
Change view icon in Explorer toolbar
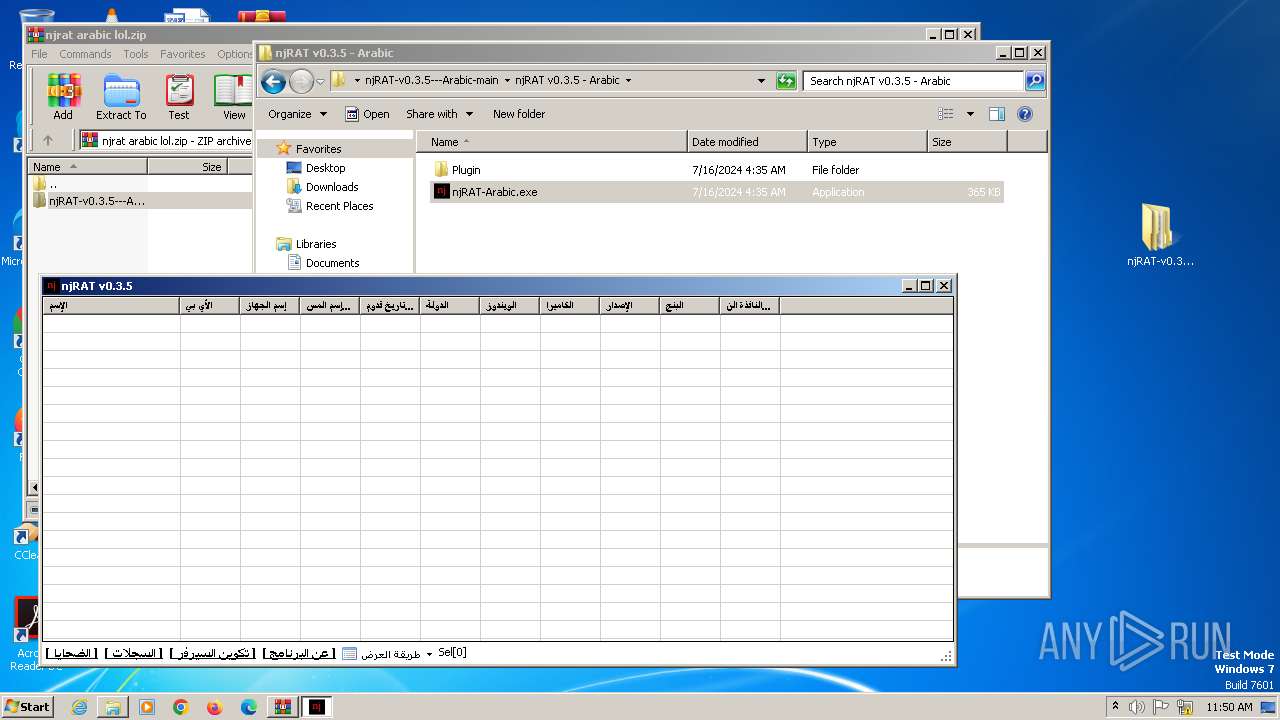pyautogui.click(x=946, y=114)
